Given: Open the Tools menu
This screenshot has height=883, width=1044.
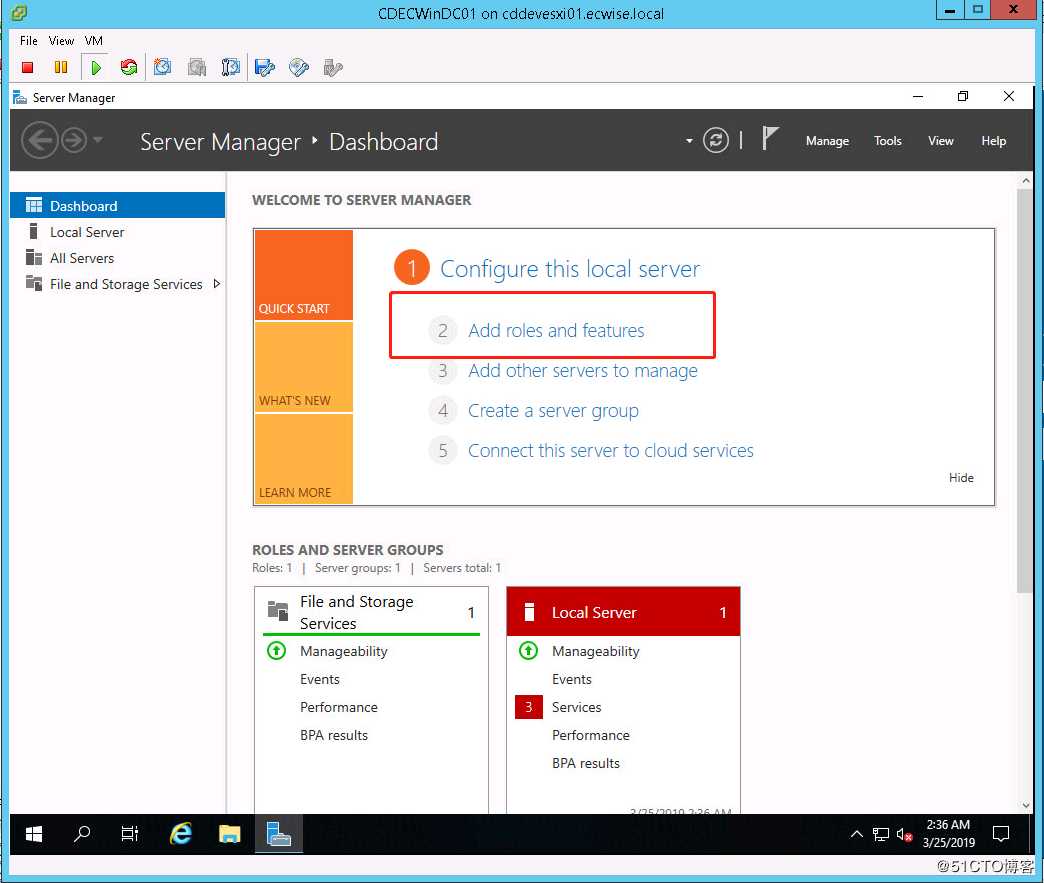Looking at the screenshot, I should [x=888, y=141].
